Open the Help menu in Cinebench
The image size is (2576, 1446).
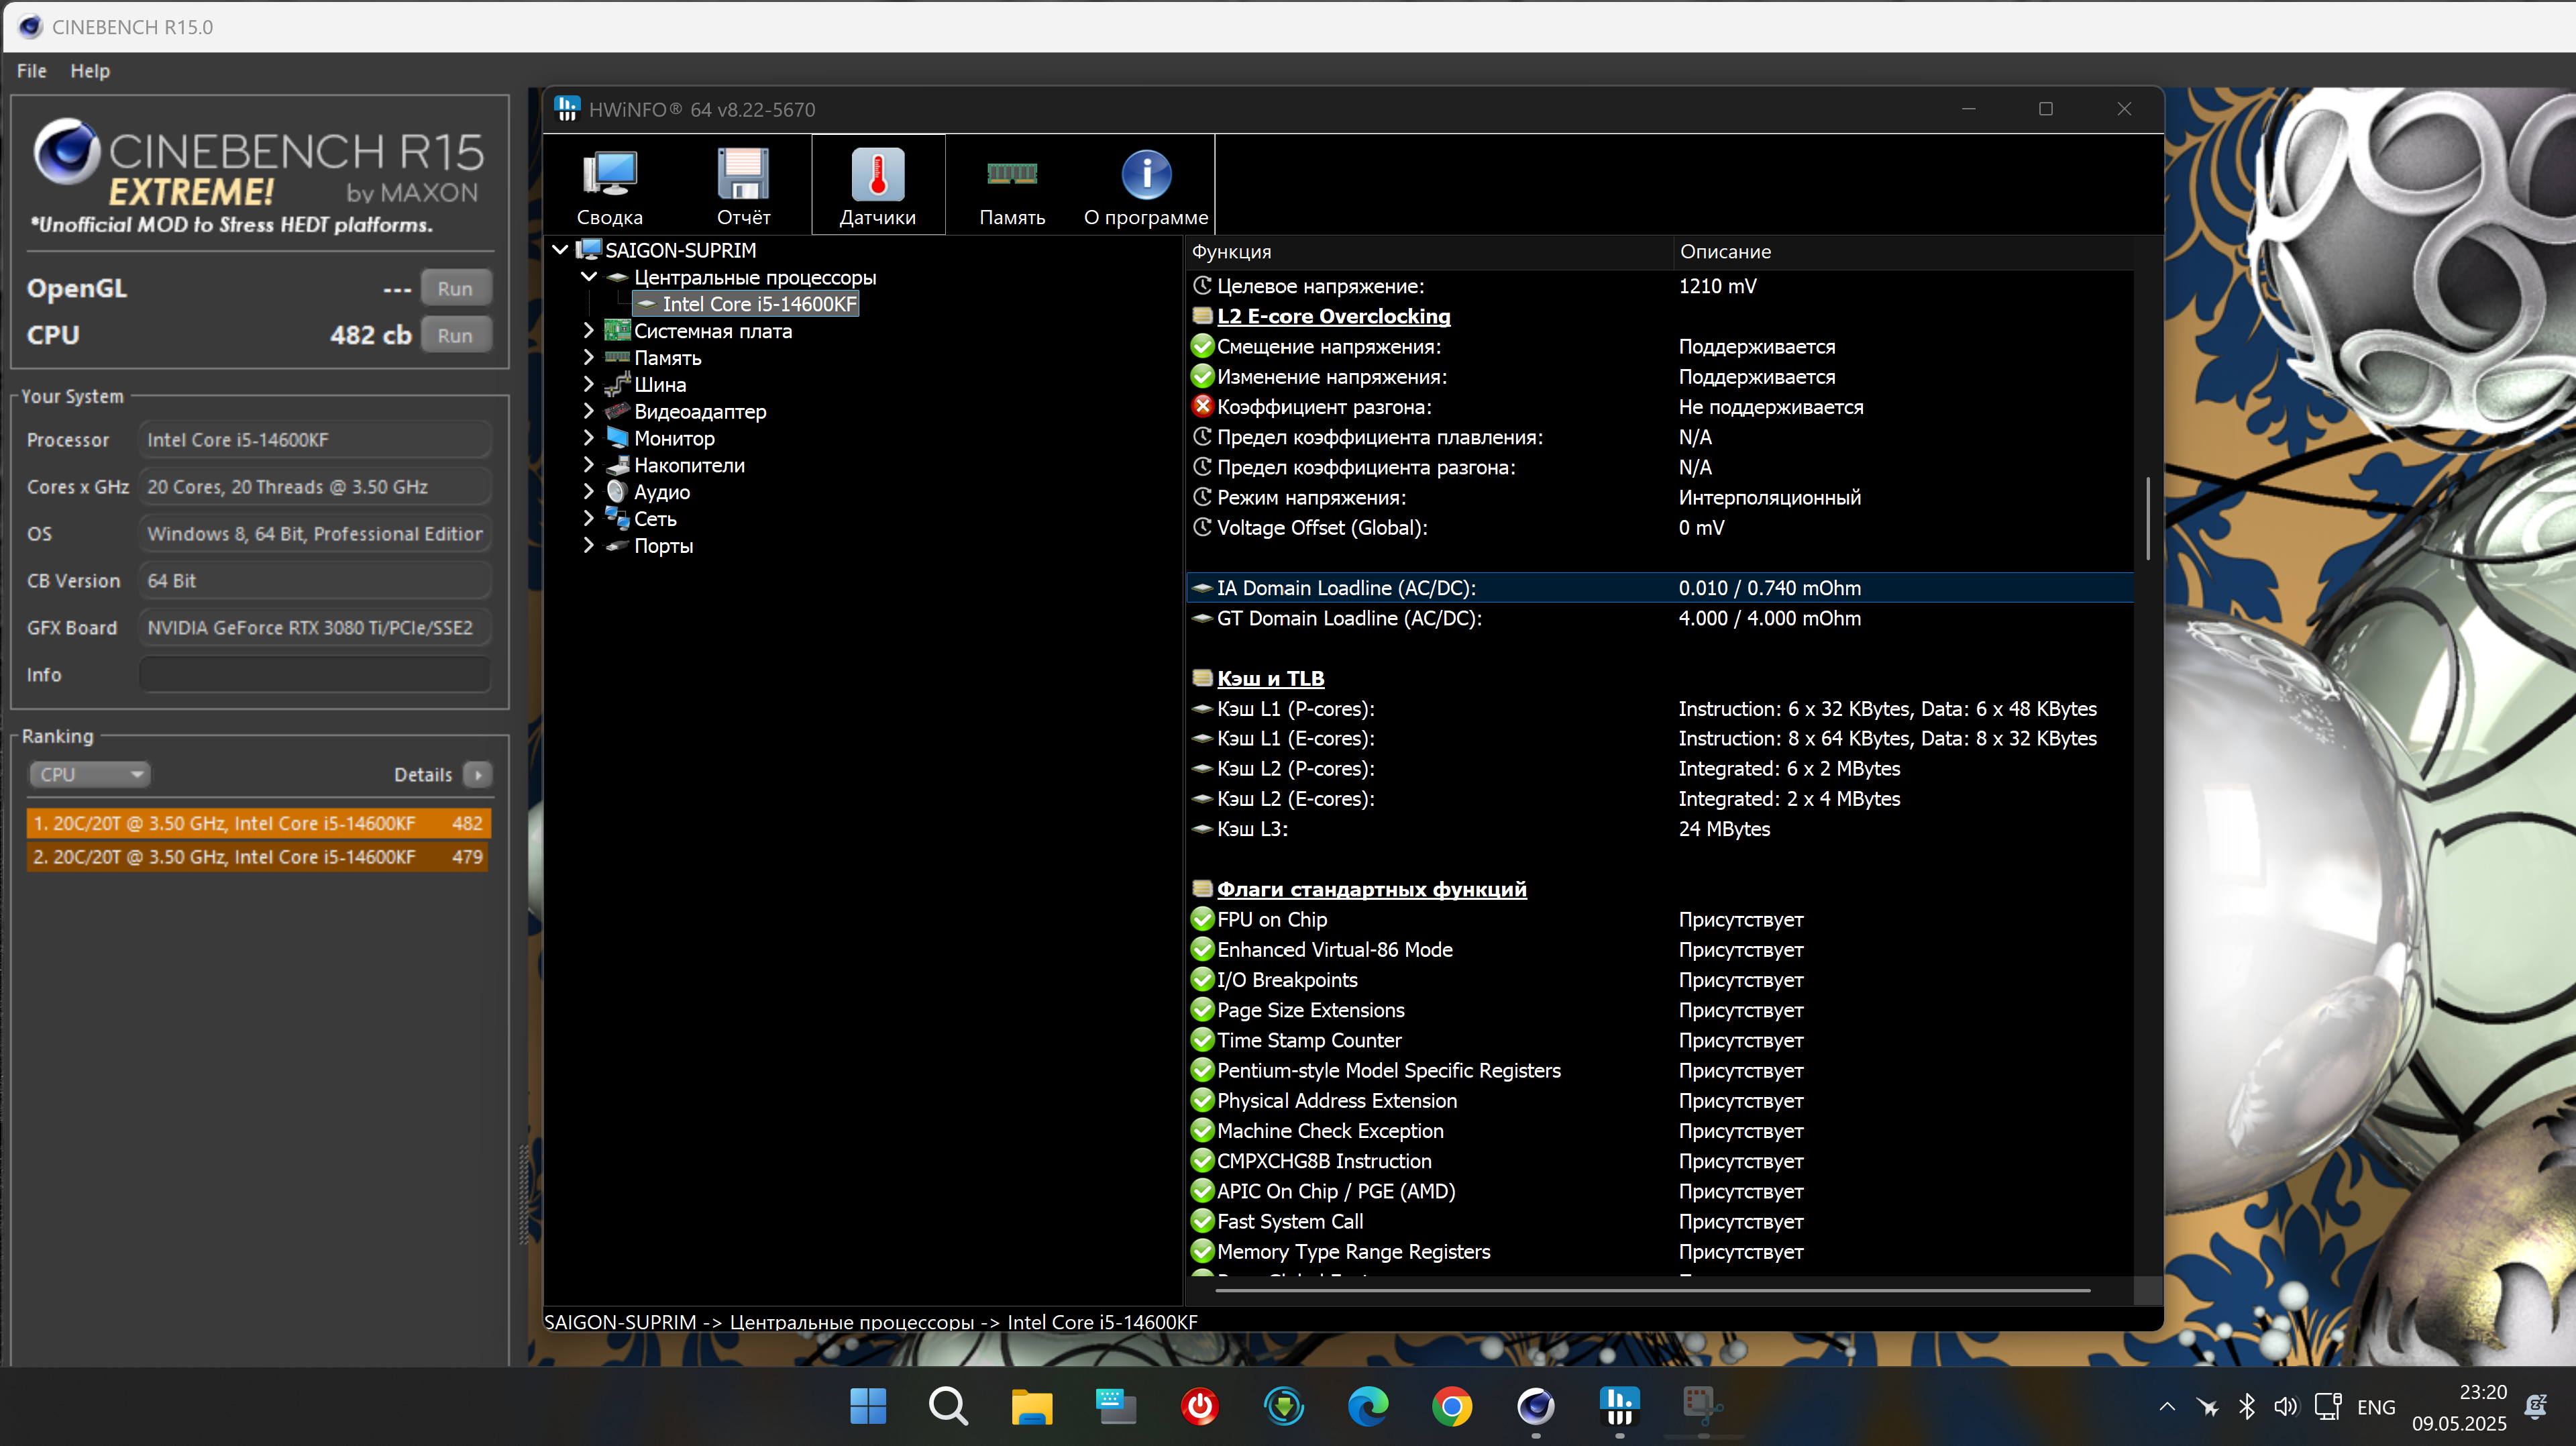coord(89,71)
